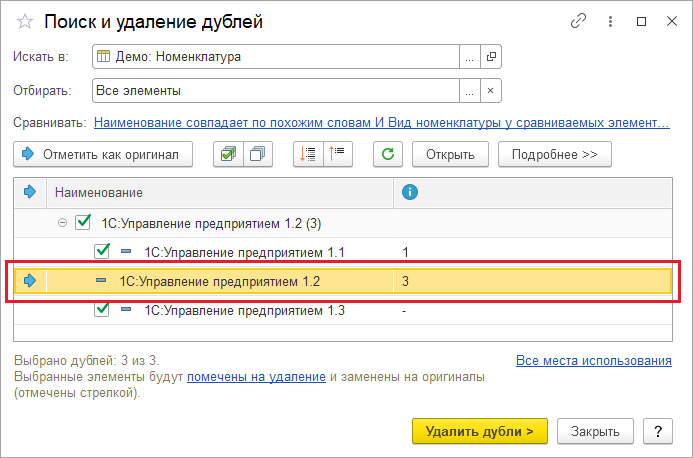Open the three-dot more actions menu
The width and height of the screenshot is (693, 458).
click(x=610, y=21)
